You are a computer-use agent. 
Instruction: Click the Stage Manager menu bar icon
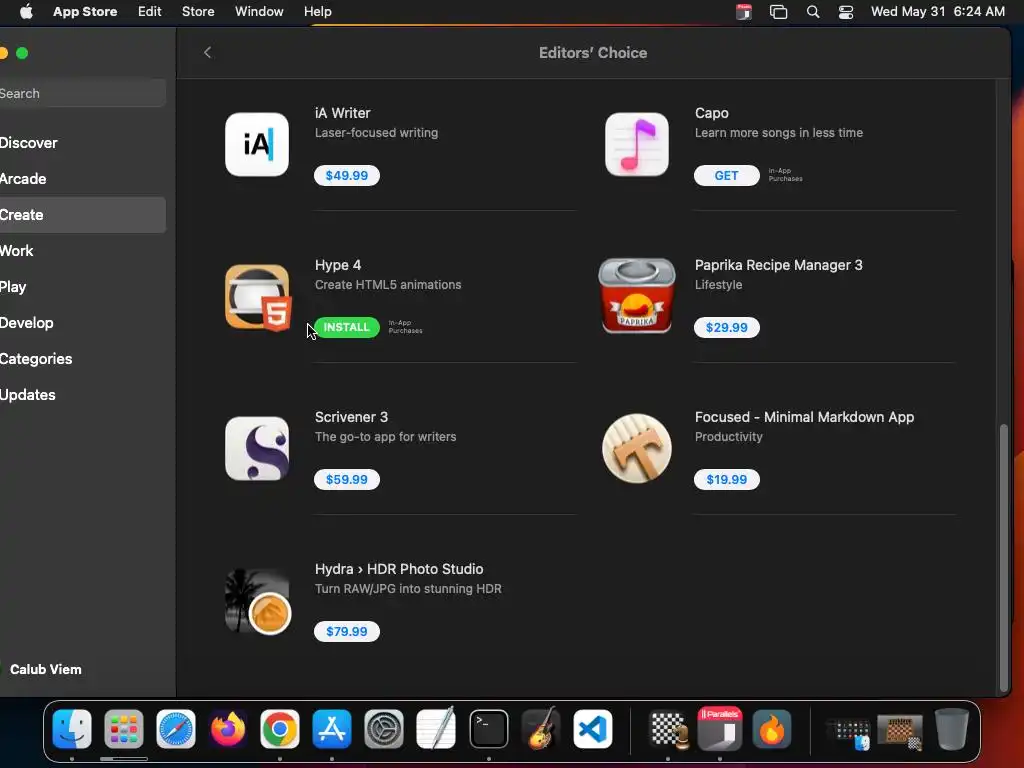point(778,12)
